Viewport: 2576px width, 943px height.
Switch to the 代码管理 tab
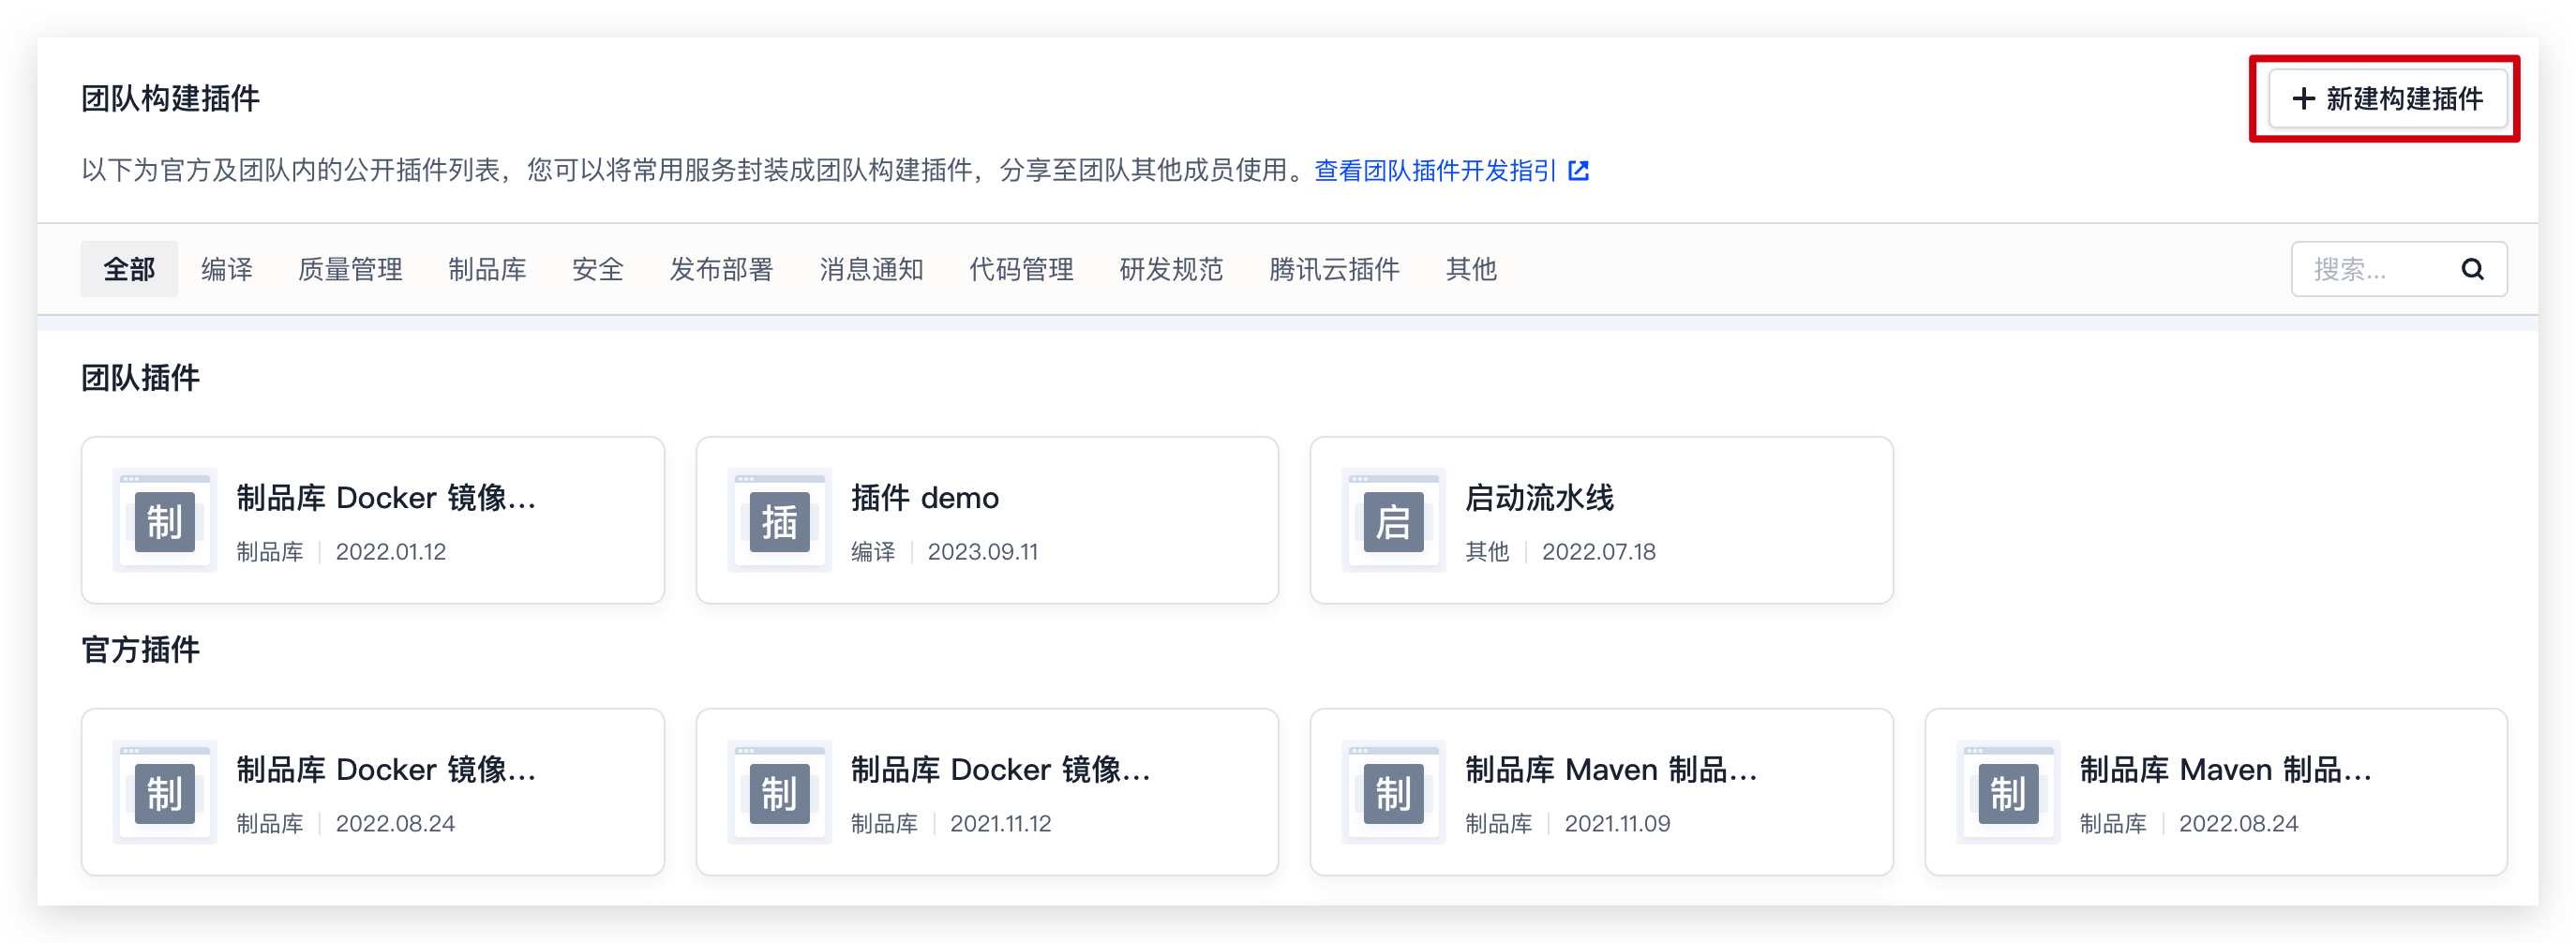1021,269
